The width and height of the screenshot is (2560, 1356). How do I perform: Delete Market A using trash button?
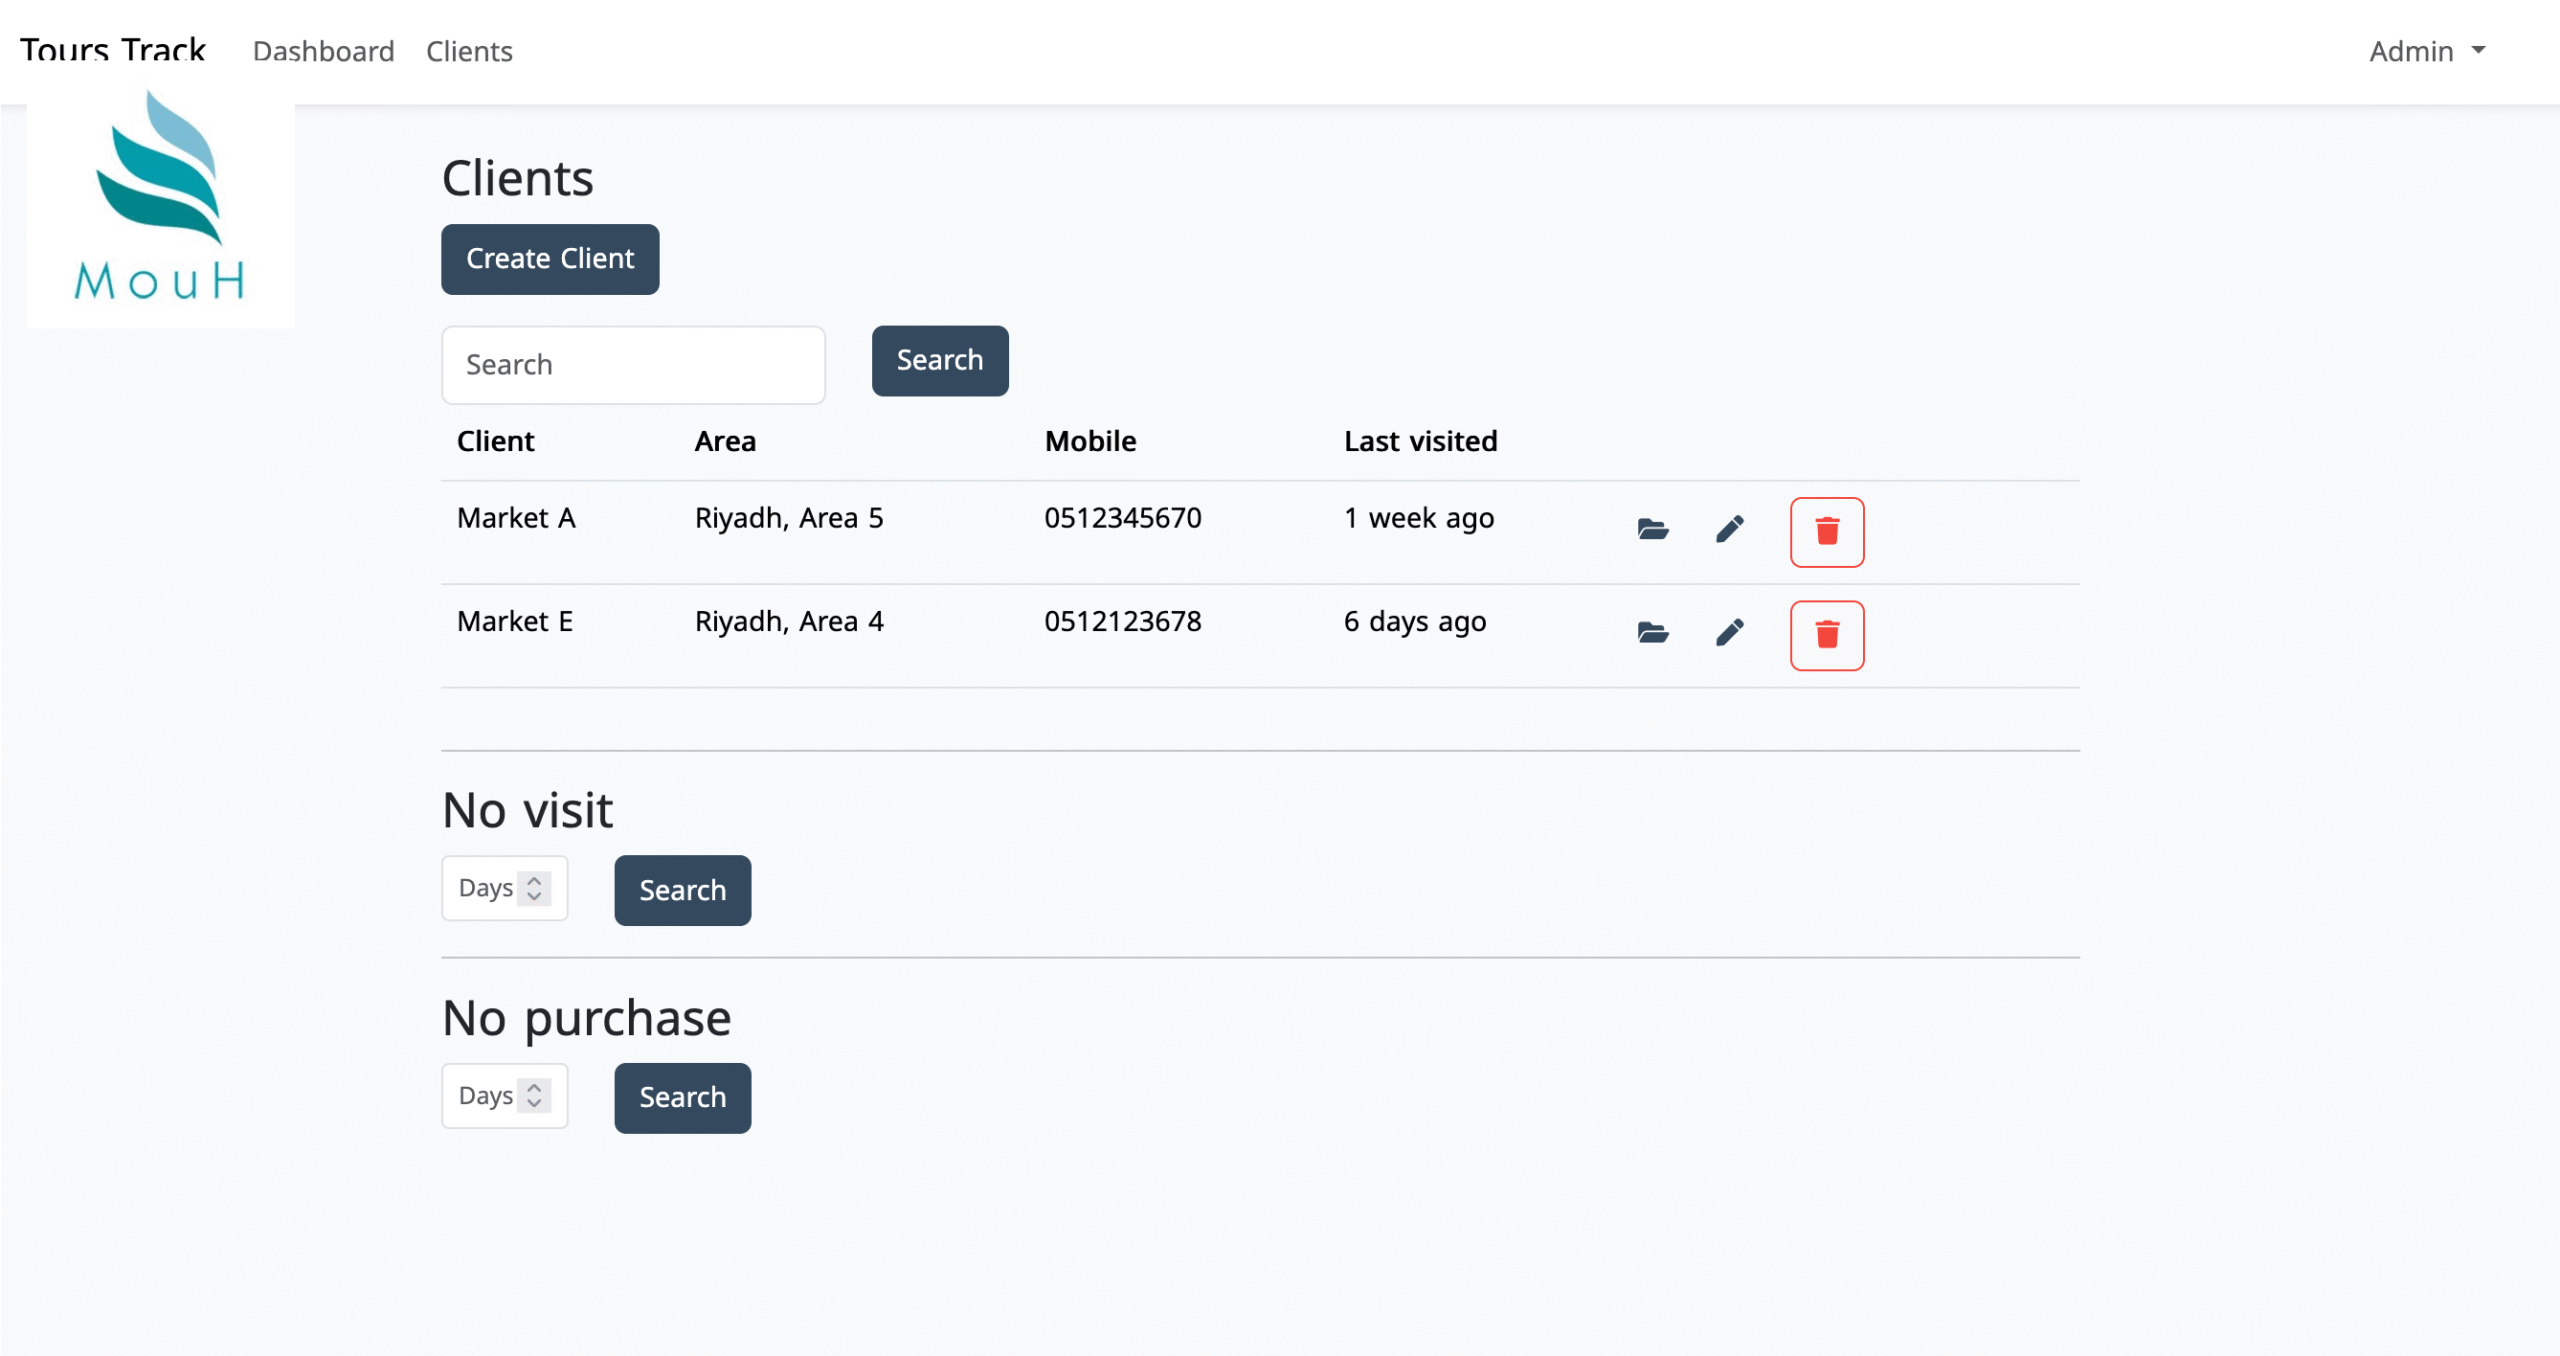coord(1826,532)
